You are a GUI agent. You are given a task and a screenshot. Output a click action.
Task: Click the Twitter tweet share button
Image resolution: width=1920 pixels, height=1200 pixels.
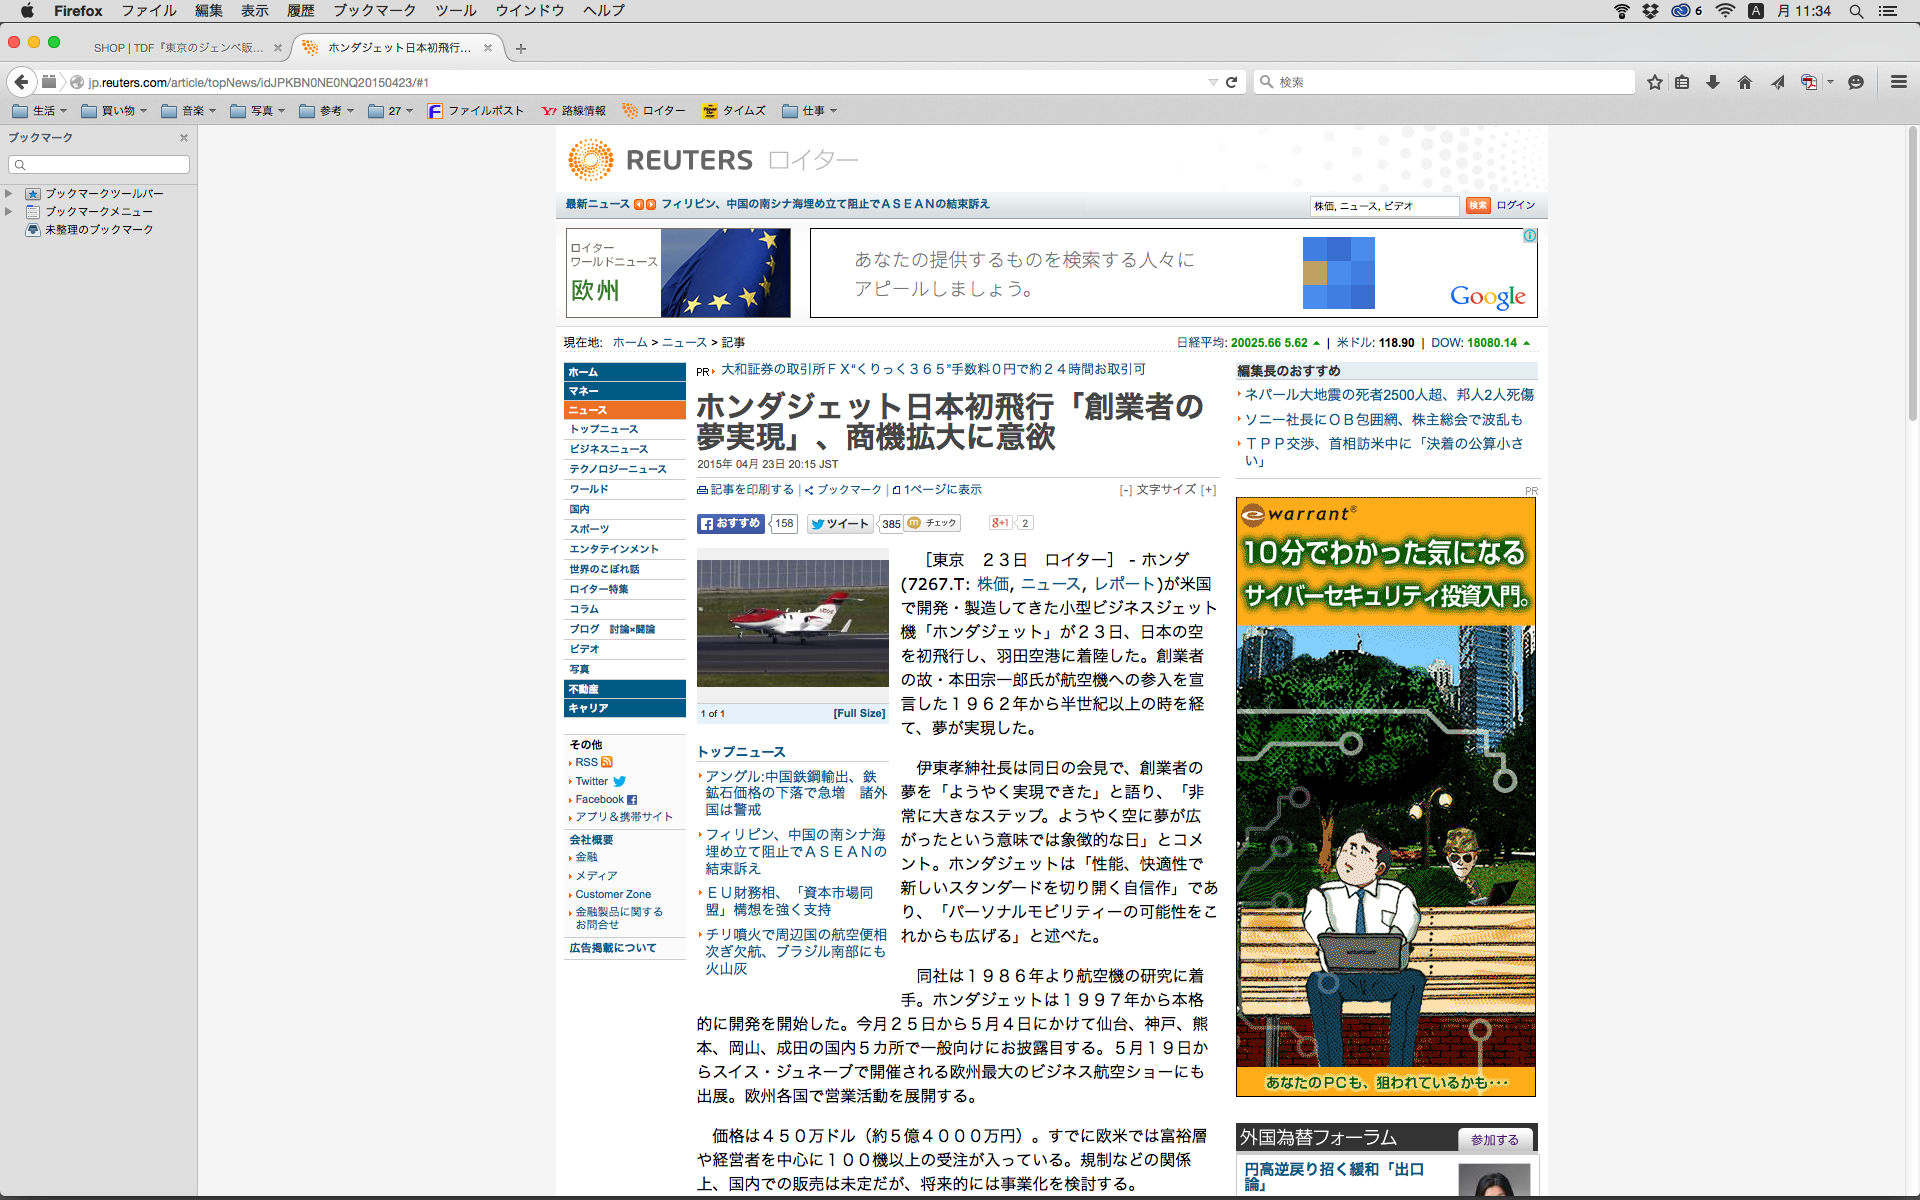click(x=840, y=523)
